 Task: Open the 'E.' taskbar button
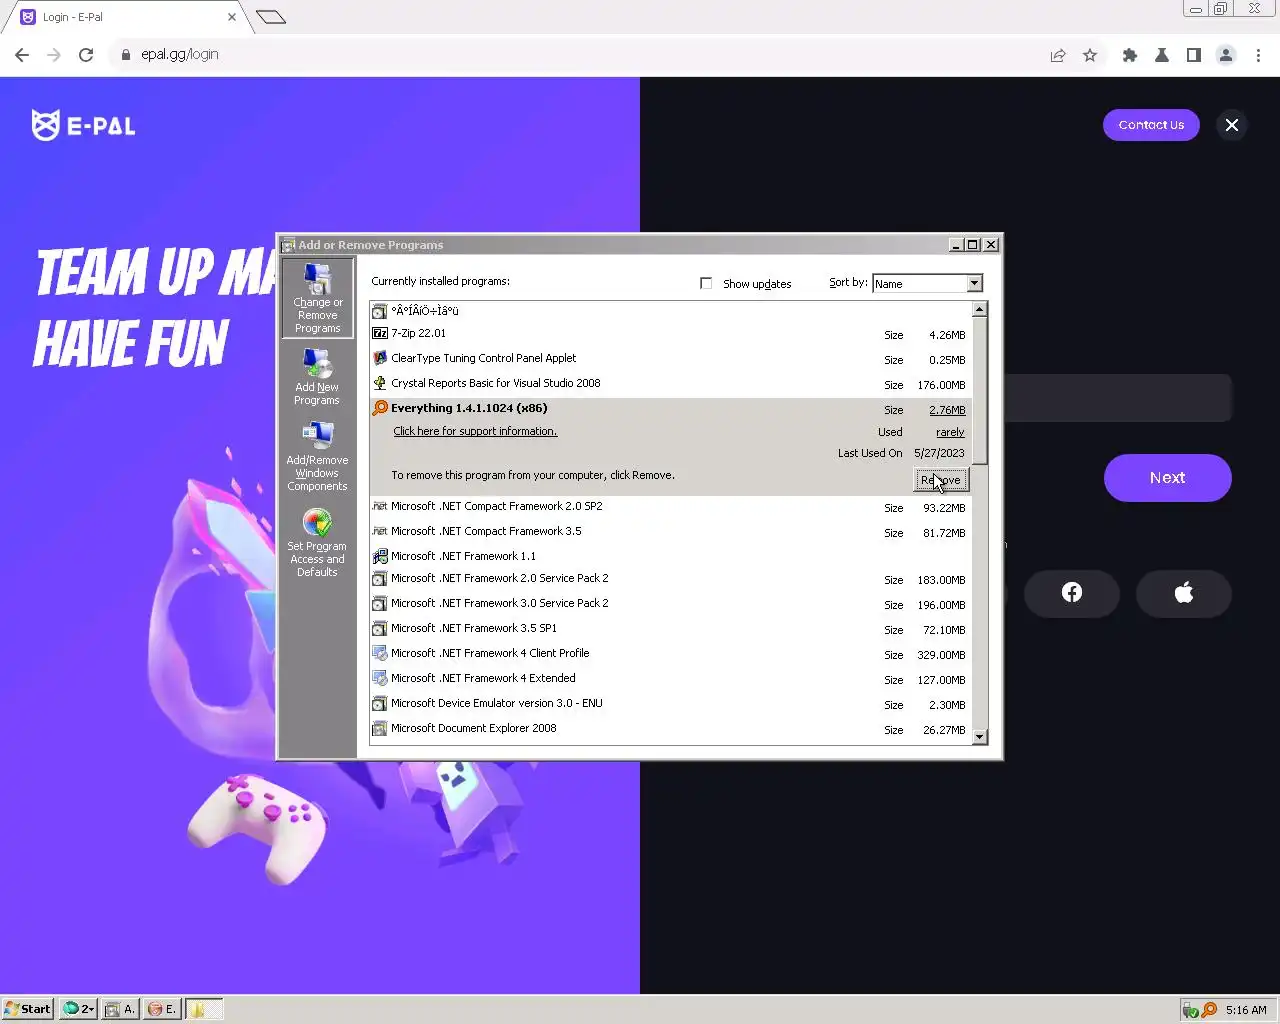(162, 1009)
